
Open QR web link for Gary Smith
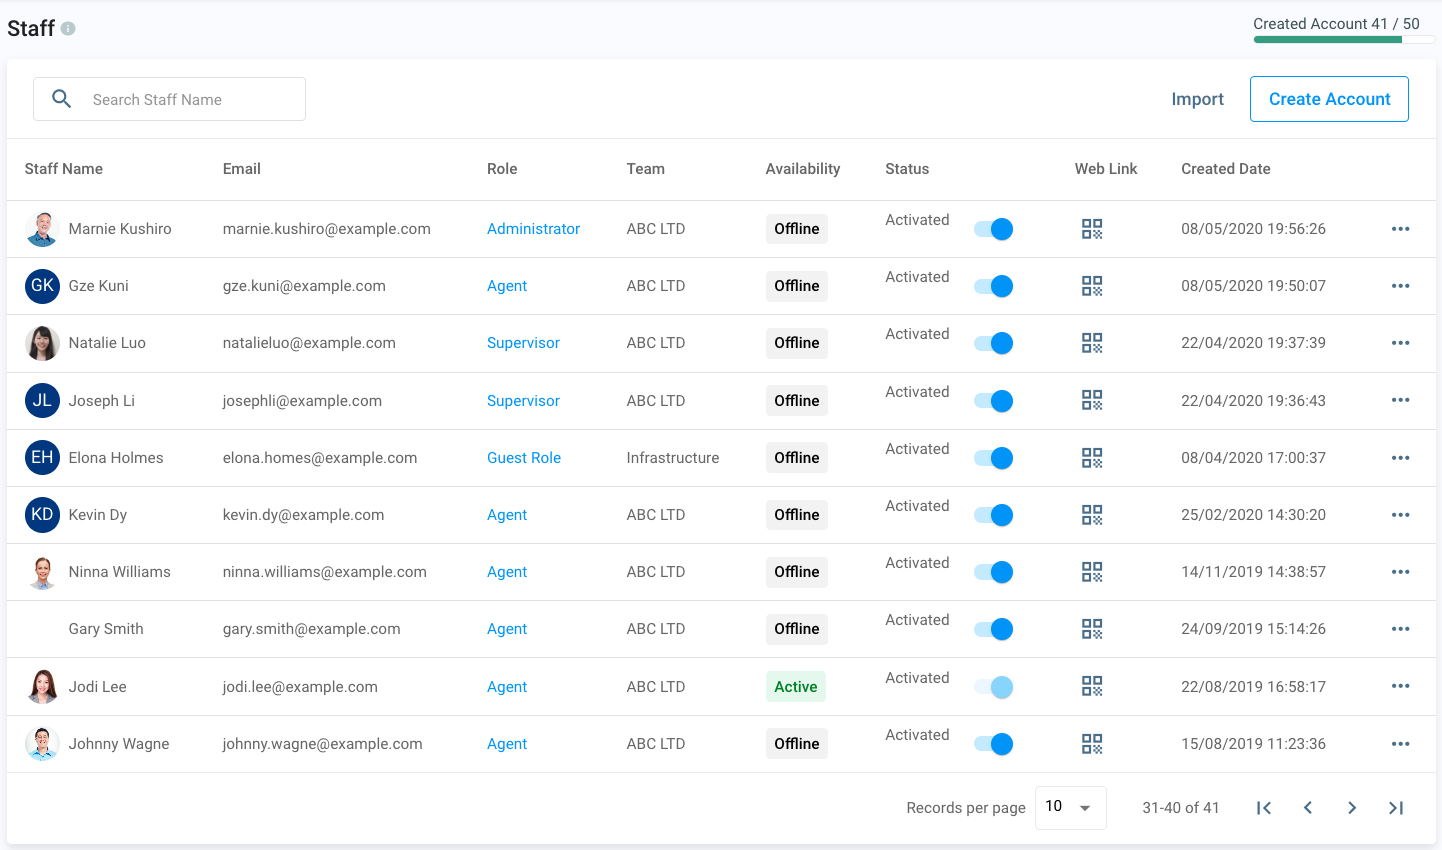click(x=1092, y=629)
